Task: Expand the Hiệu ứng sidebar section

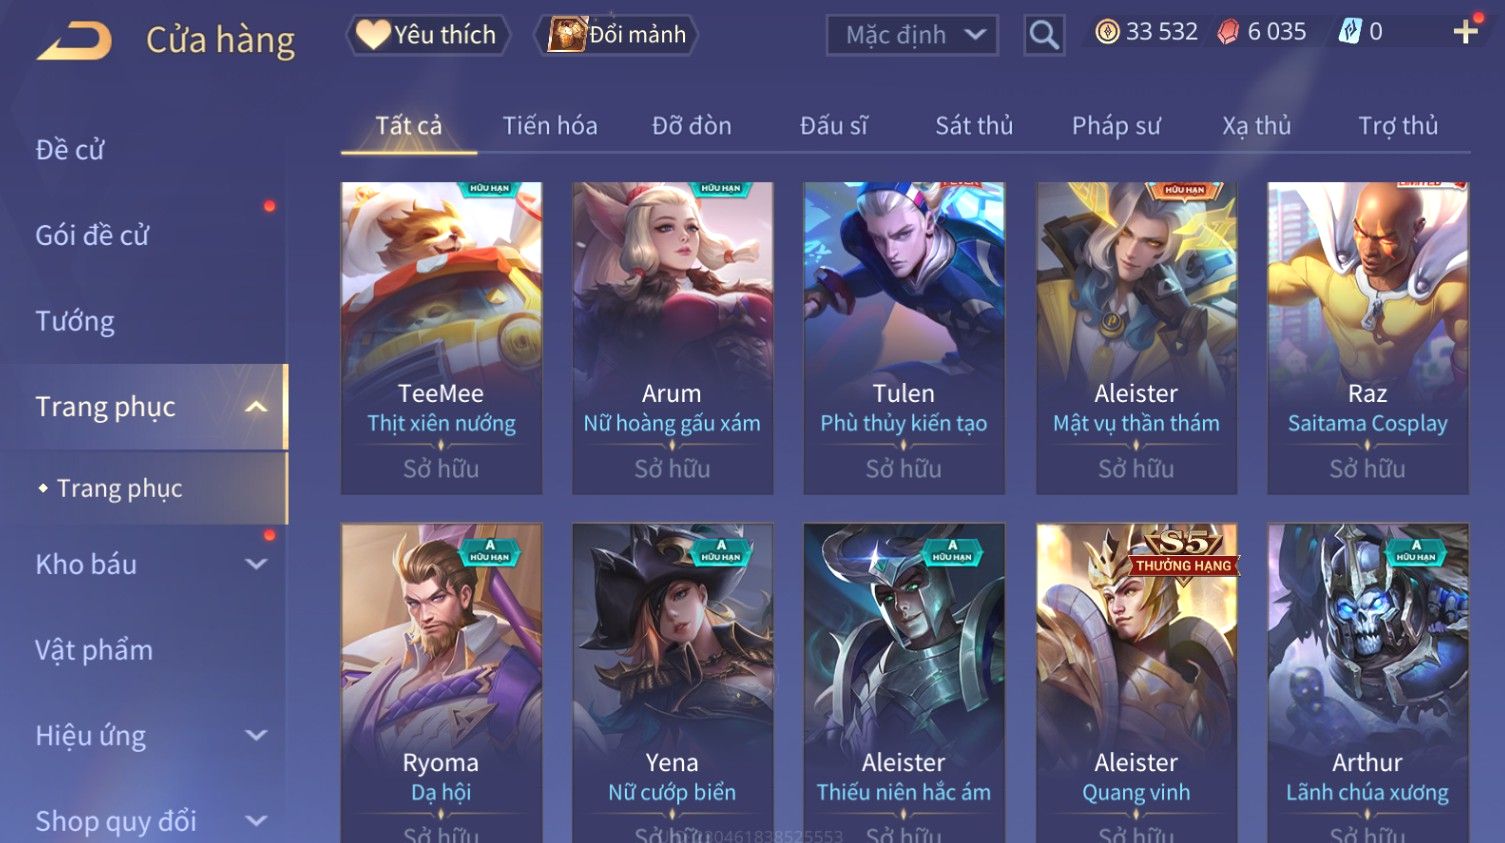Action: click(256, 735)
